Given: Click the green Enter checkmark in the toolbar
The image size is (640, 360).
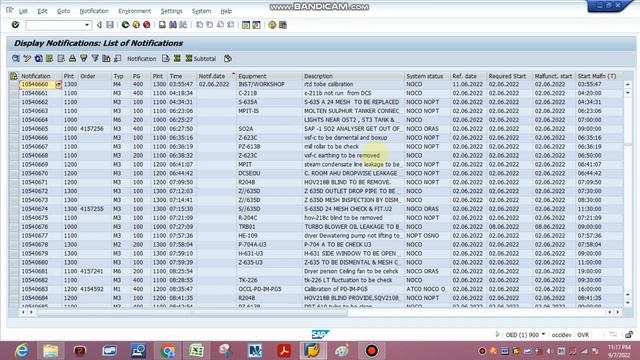Looking at the screenshot, I should [x=15, y=25].
